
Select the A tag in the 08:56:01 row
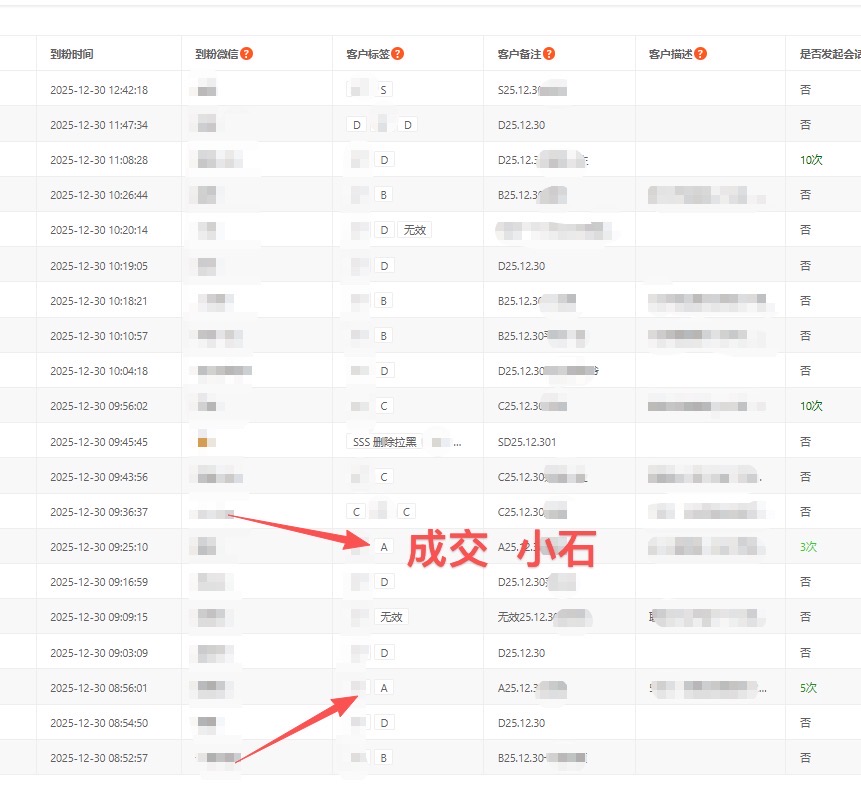pyautogui.click(x=384, y=688)
